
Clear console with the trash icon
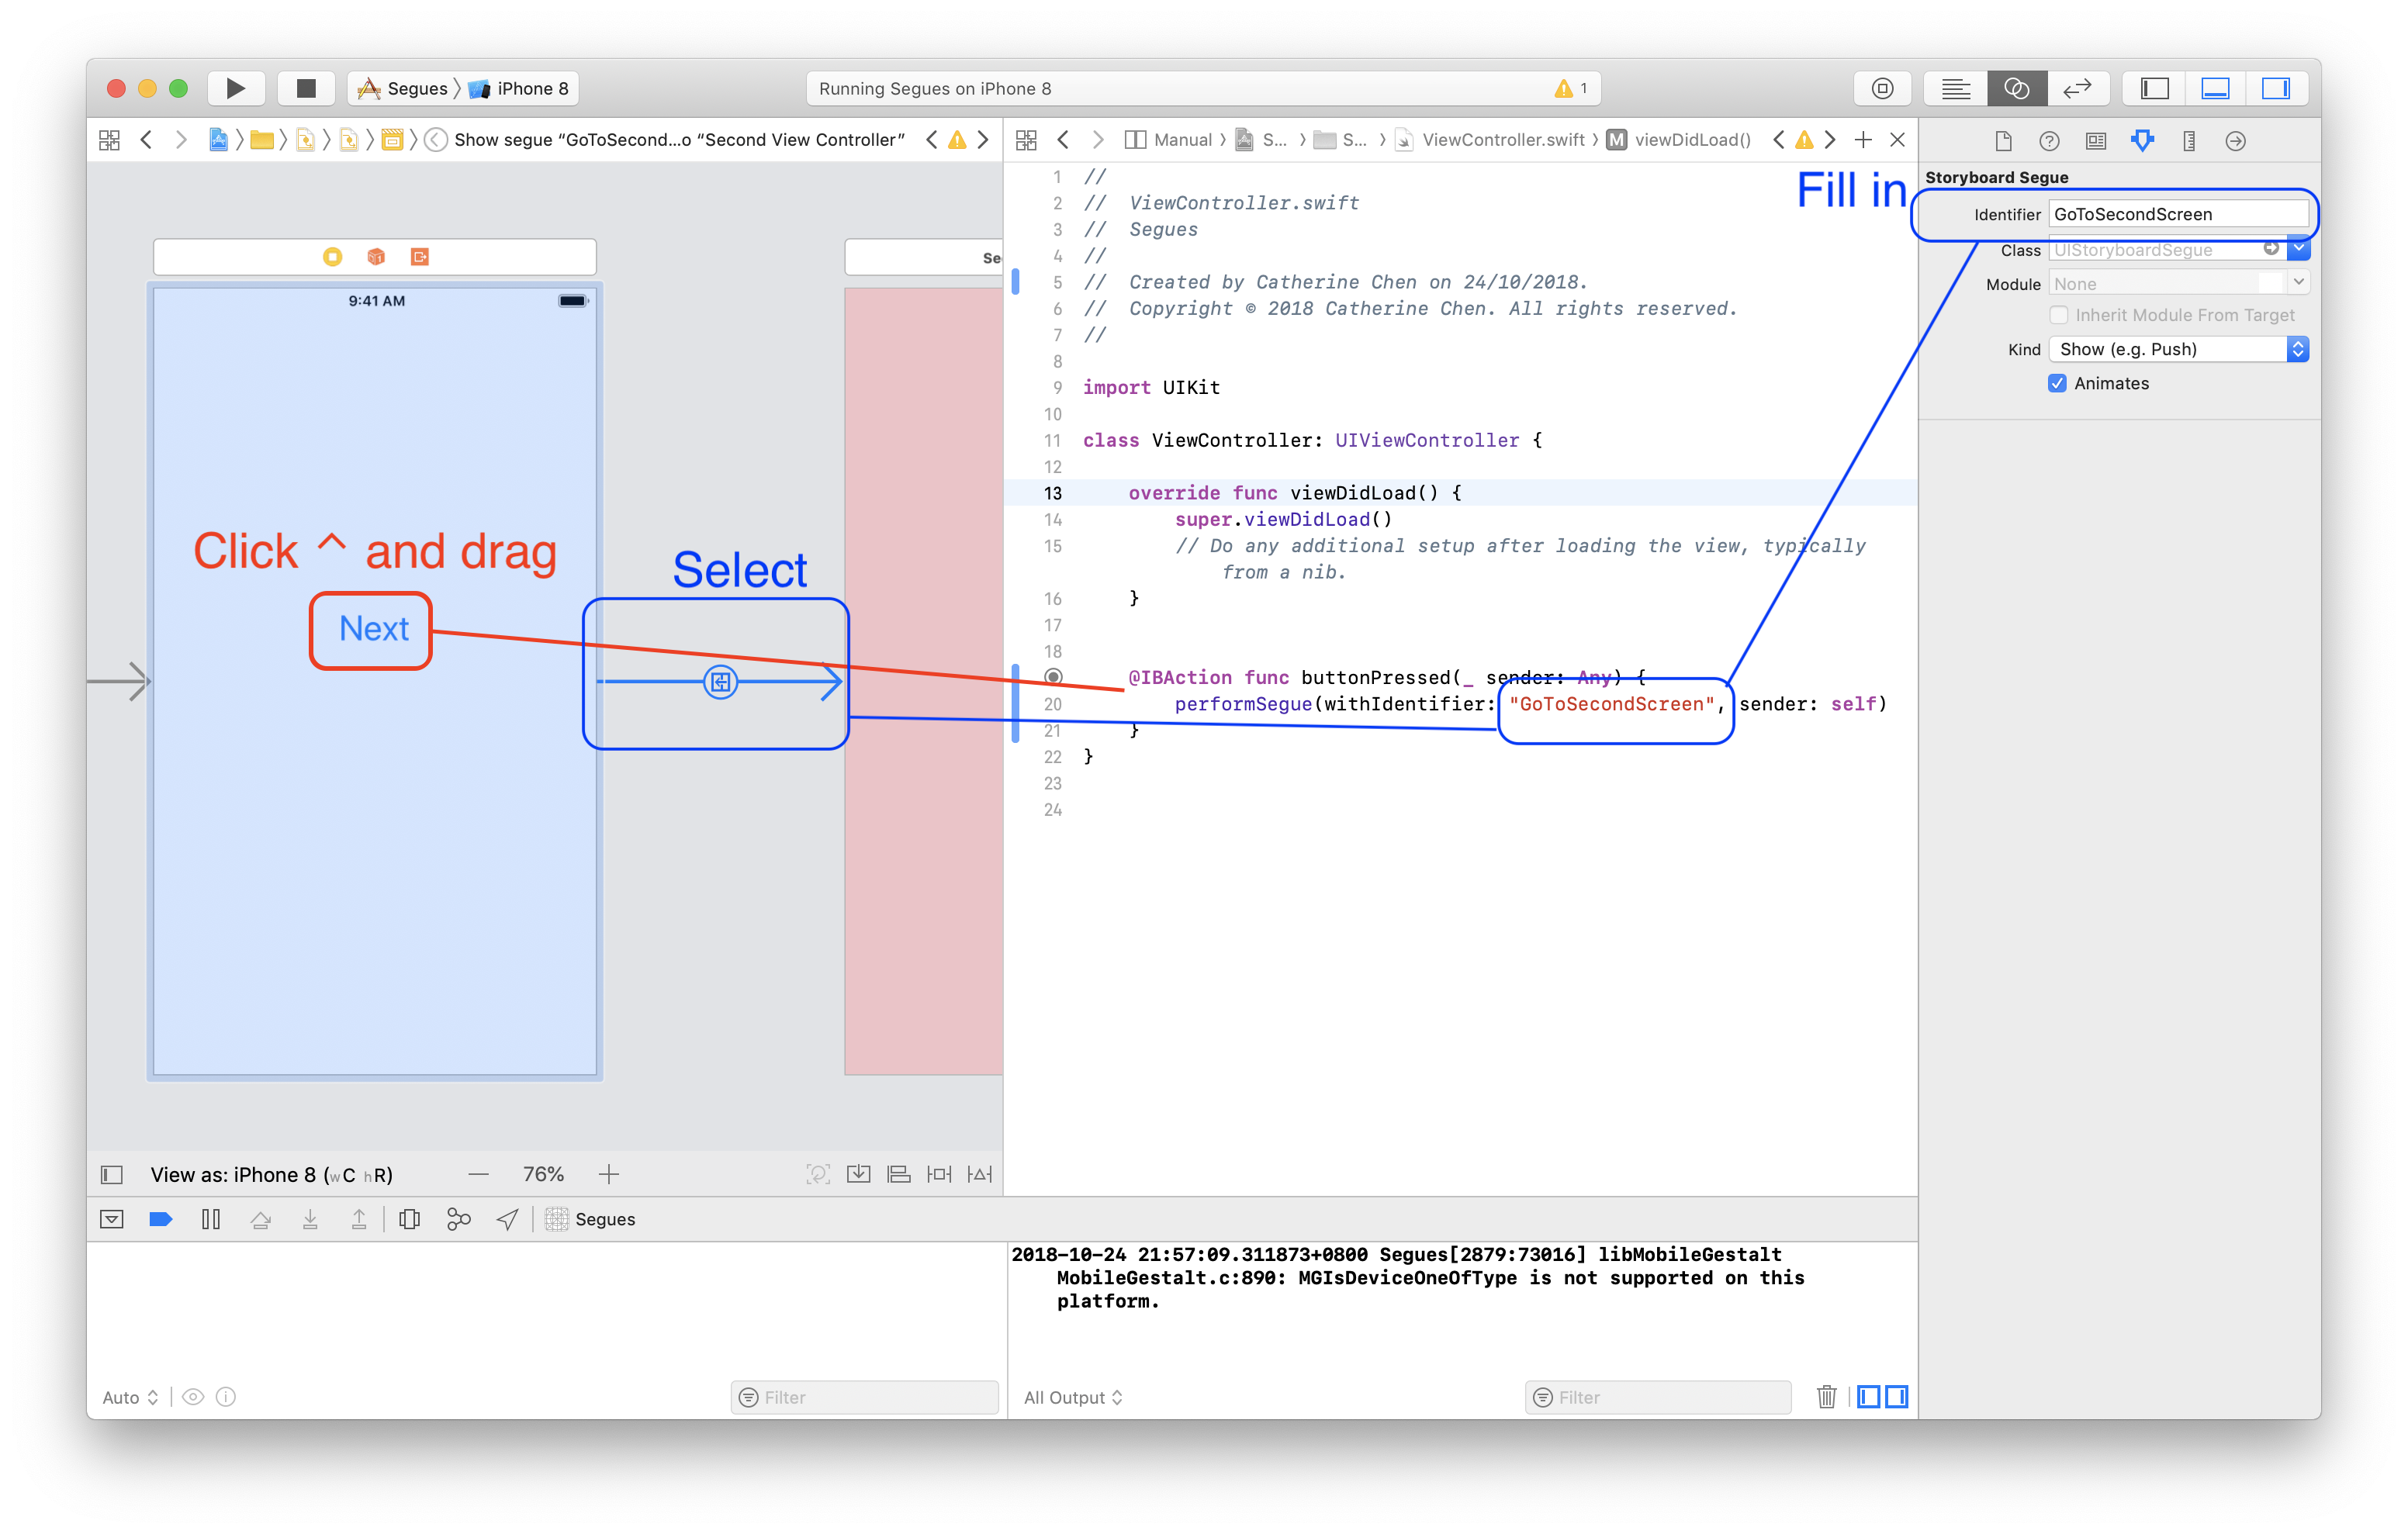[1826, 1396]
